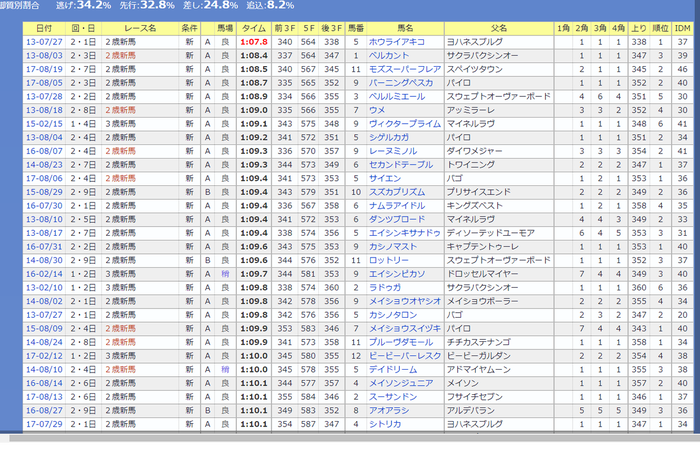Open horse link スズカプリズム

tap(396, 192)
